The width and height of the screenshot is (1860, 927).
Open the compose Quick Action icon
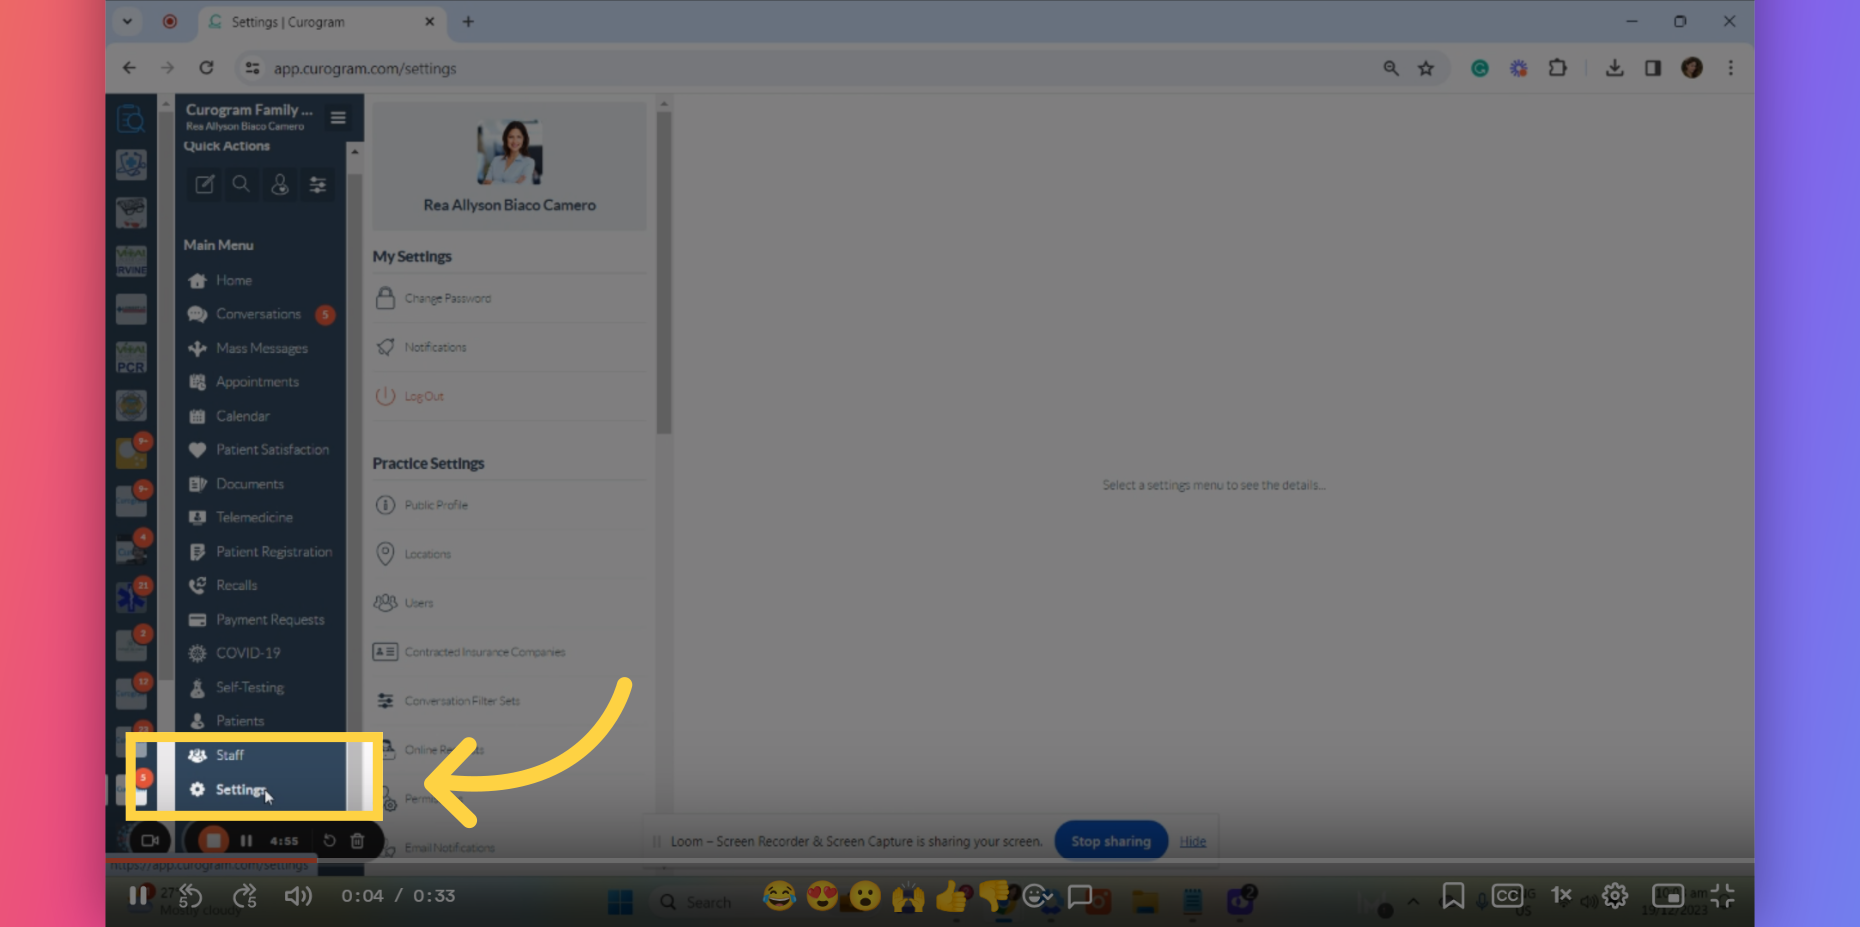[x=204, y=184]
